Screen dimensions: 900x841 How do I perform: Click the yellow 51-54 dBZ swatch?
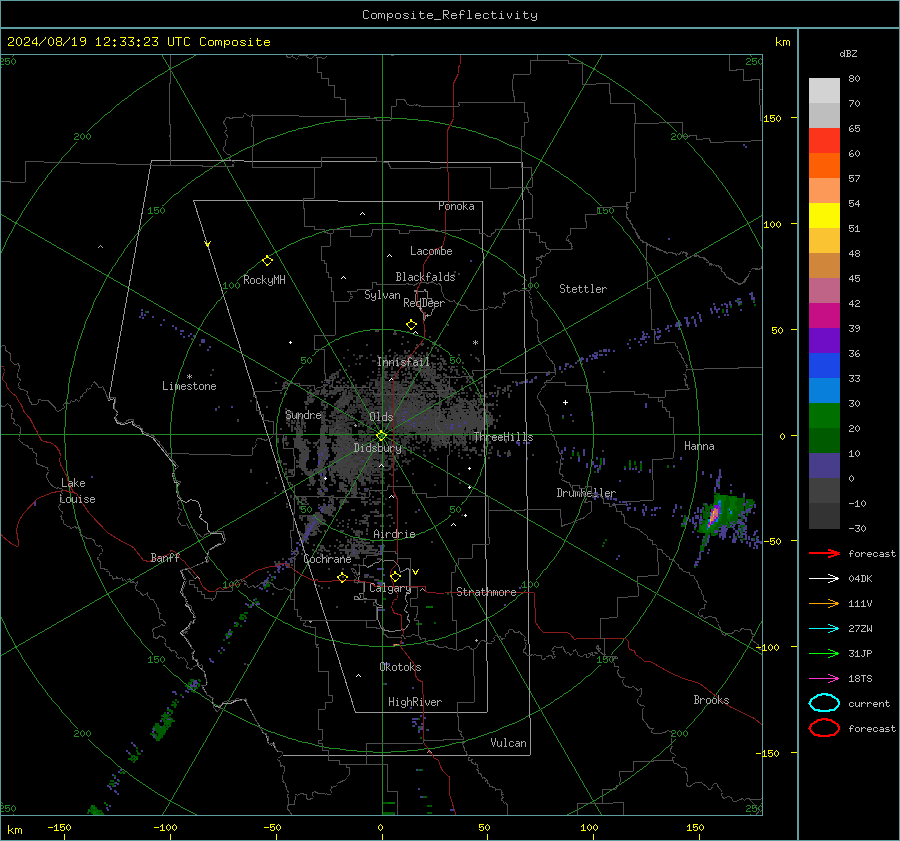pos(824,216)
